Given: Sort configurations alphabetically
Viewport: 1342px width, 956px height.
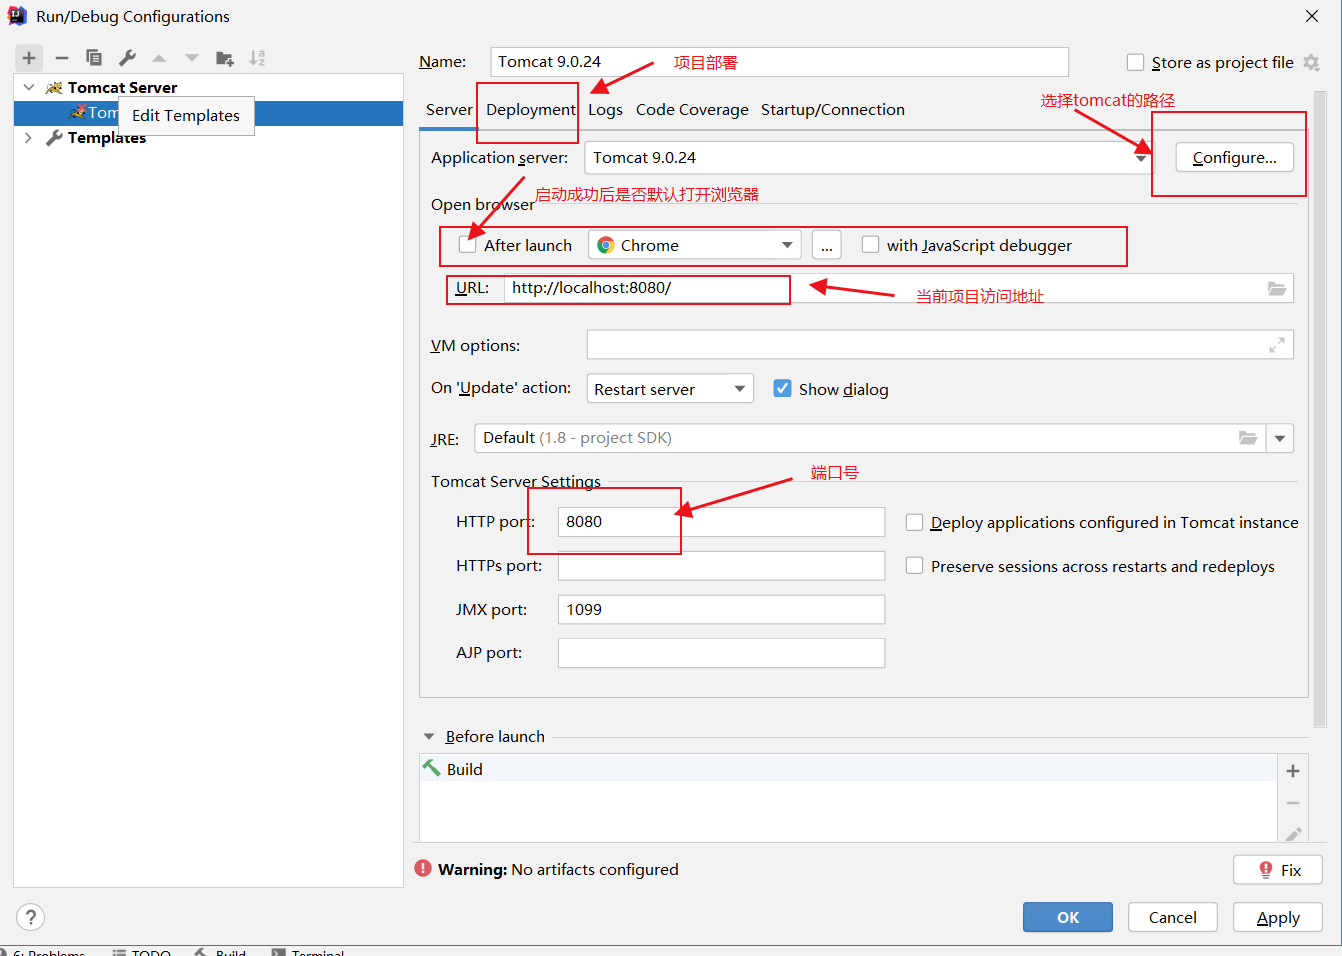Looking at the screenshot, I should pos(257,58).
